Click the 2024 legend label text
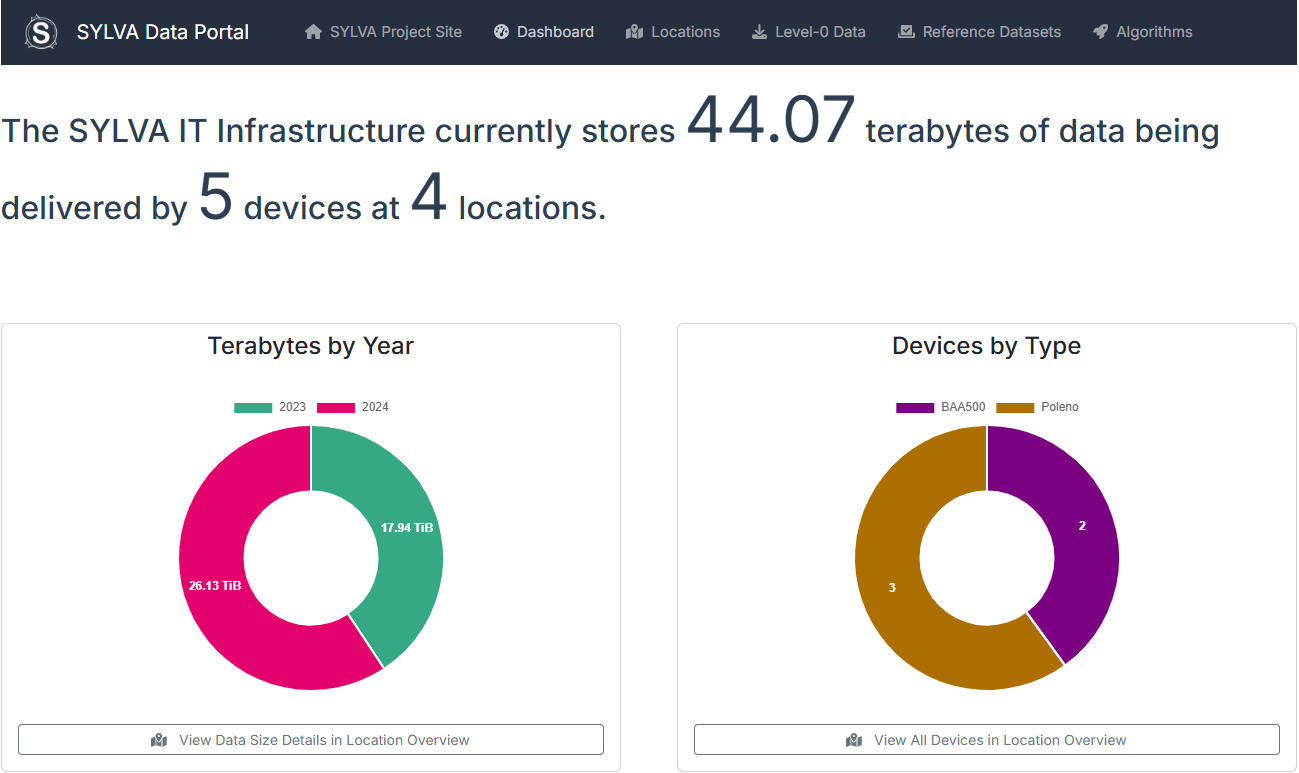The image size is (1299, 773). pyautogui.click(x=376, y=407)
